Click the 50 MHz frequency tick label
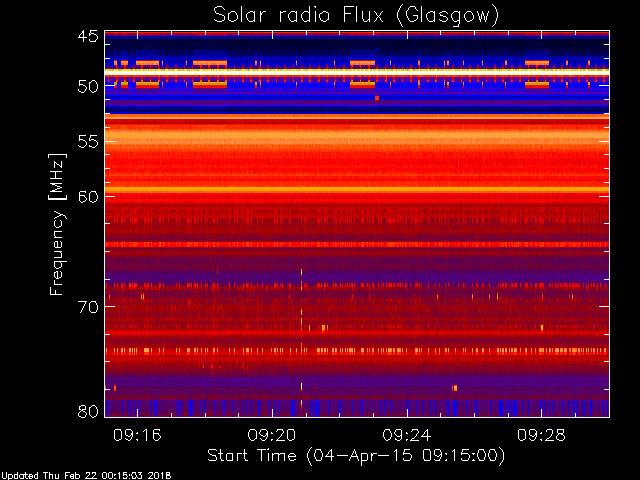The width and height of the screenshot is (640, 480). [88, 87]
